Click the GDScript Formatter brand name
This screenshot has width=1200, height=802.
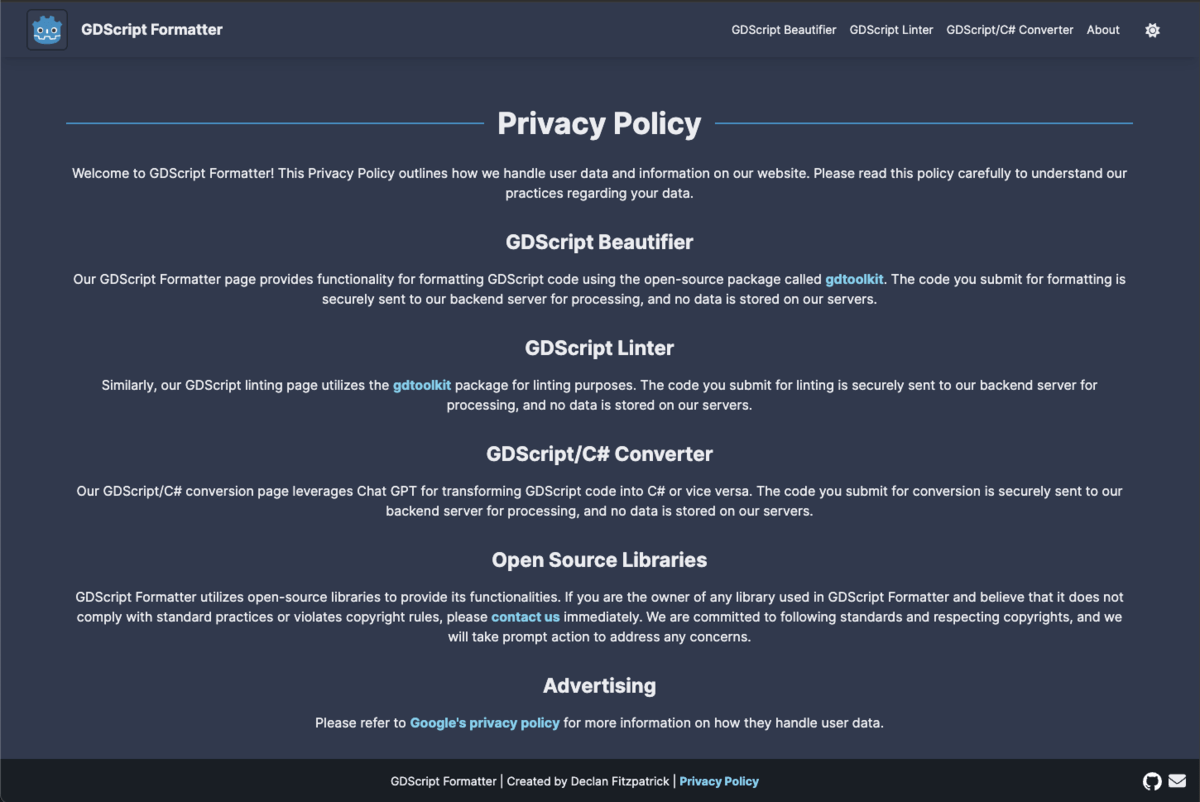[152, 29]
